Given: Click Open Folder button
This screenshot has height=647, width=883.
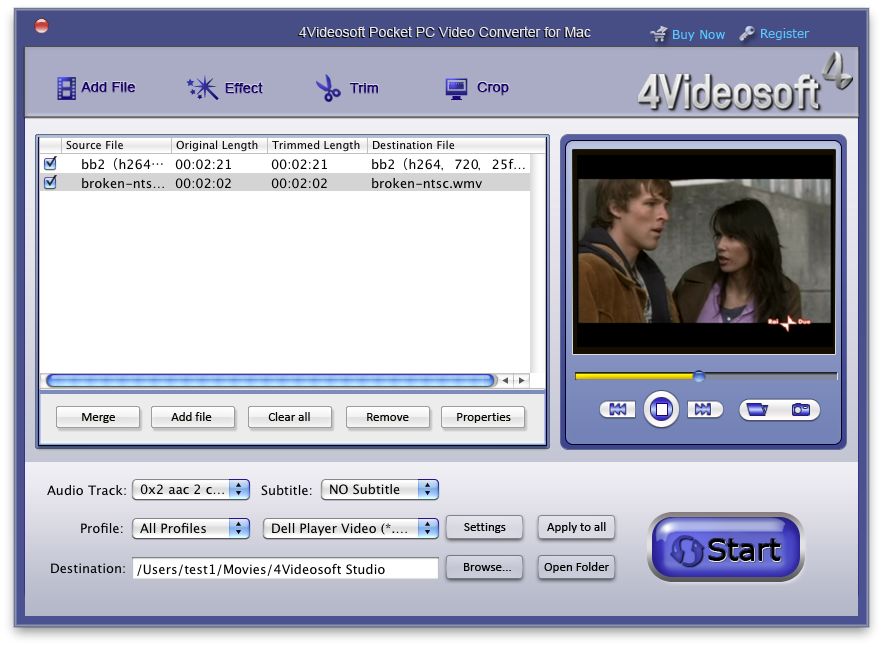Looking at the screenshot, I should (x=576, y=567).
